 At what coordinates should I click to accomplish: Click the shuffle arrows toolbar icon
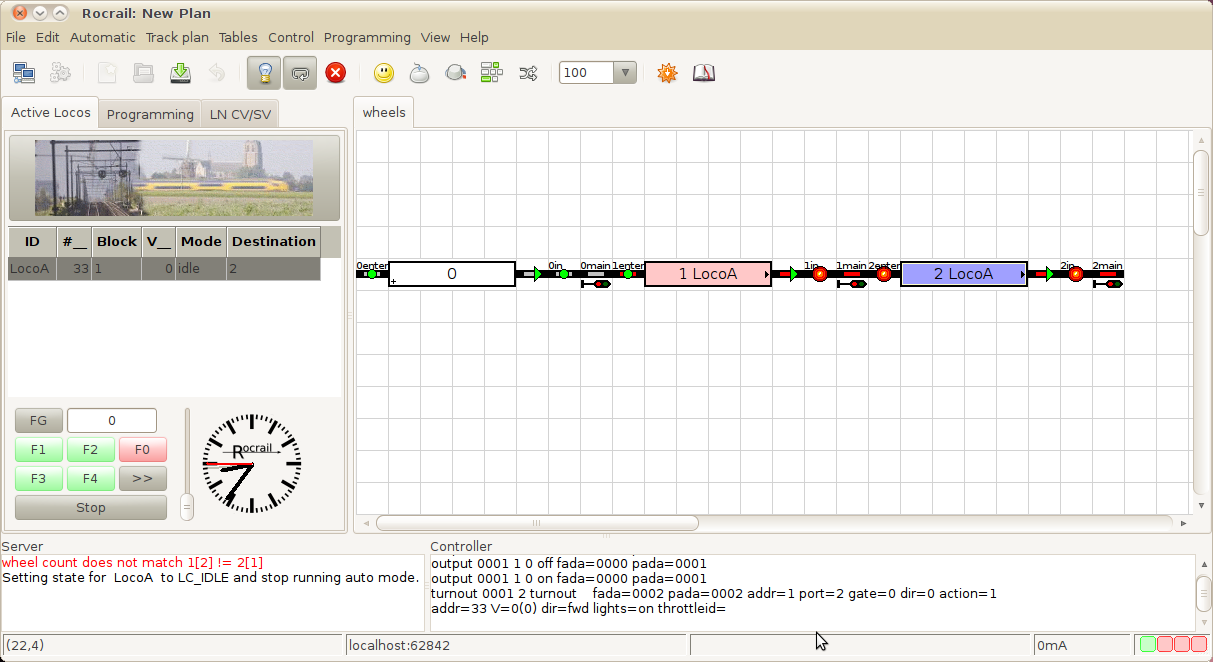pos(528,73)
